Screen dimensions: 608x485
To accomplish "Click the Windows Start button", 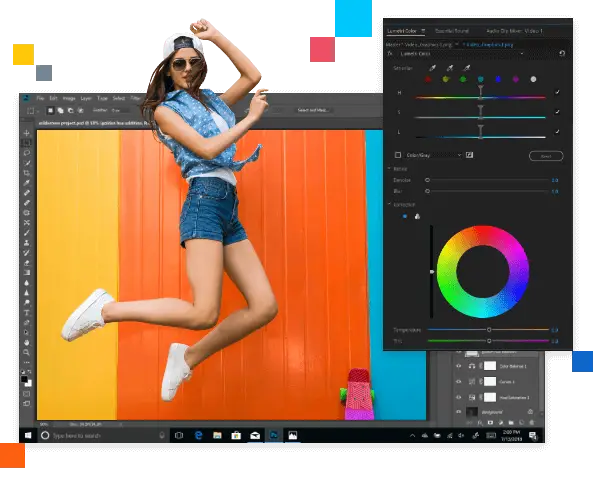I will click(x=28, y=436).
